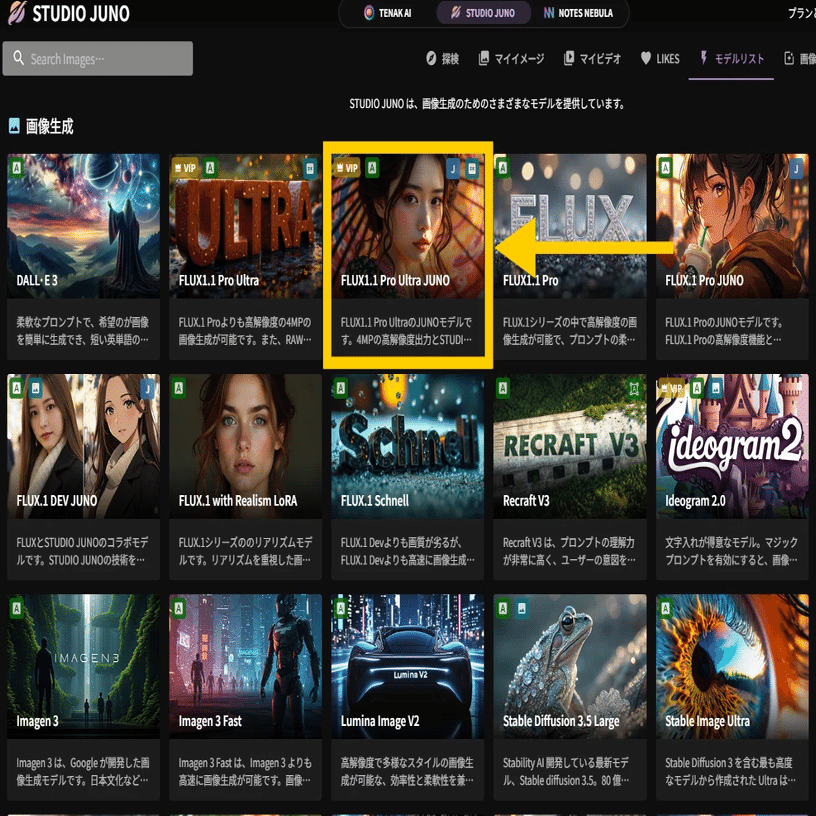Click the Studio Juno logo icon
Screen dimensions: 816x816
point(17,13)
